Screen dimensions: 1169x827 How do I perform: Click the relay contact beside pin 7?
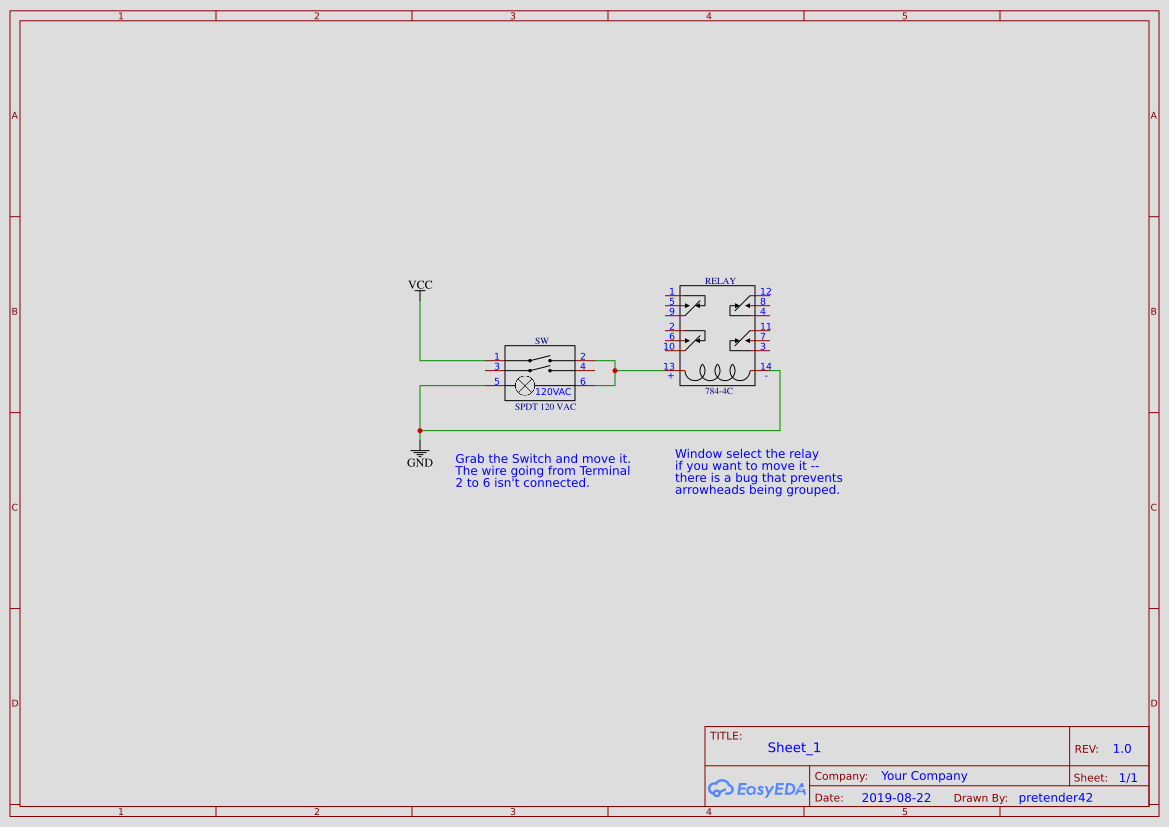coord(741,339)
